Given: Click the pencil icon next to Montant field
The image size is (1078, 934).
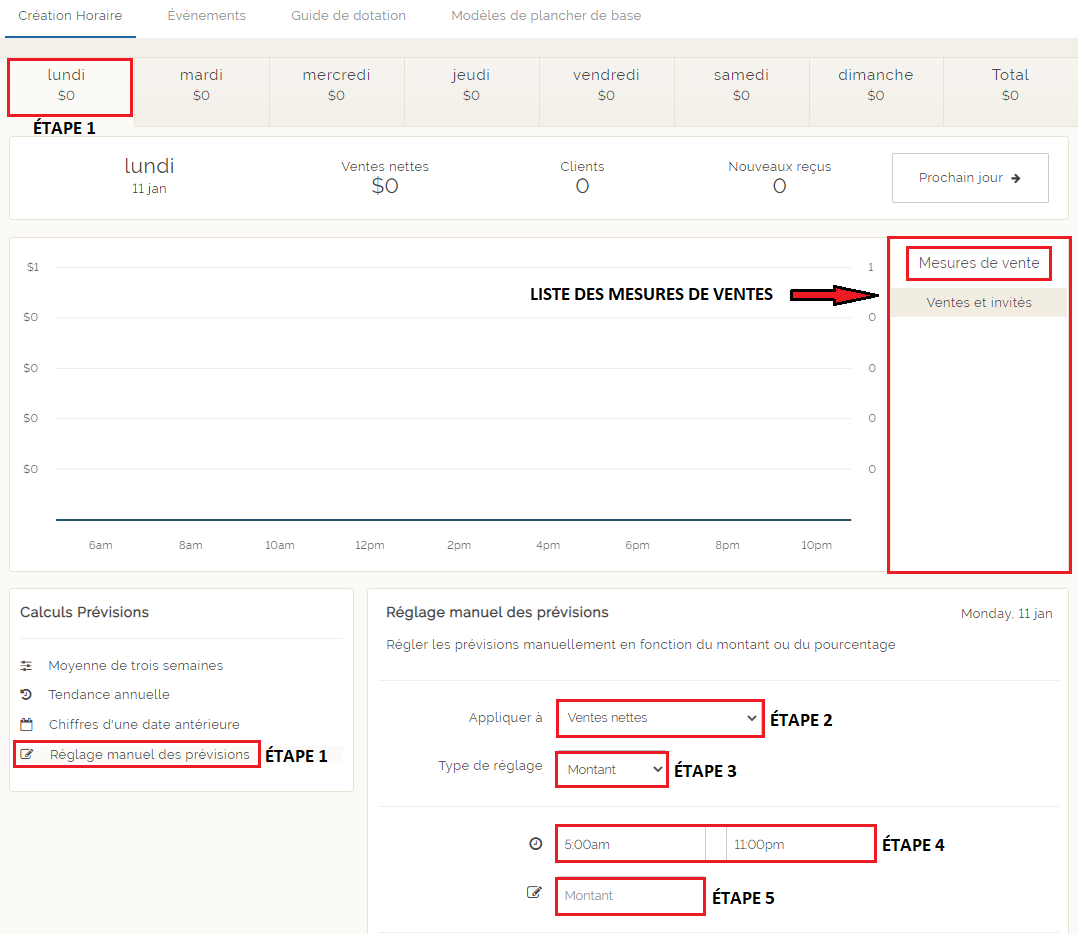Looking at the screenshot, I should point(535,893).
